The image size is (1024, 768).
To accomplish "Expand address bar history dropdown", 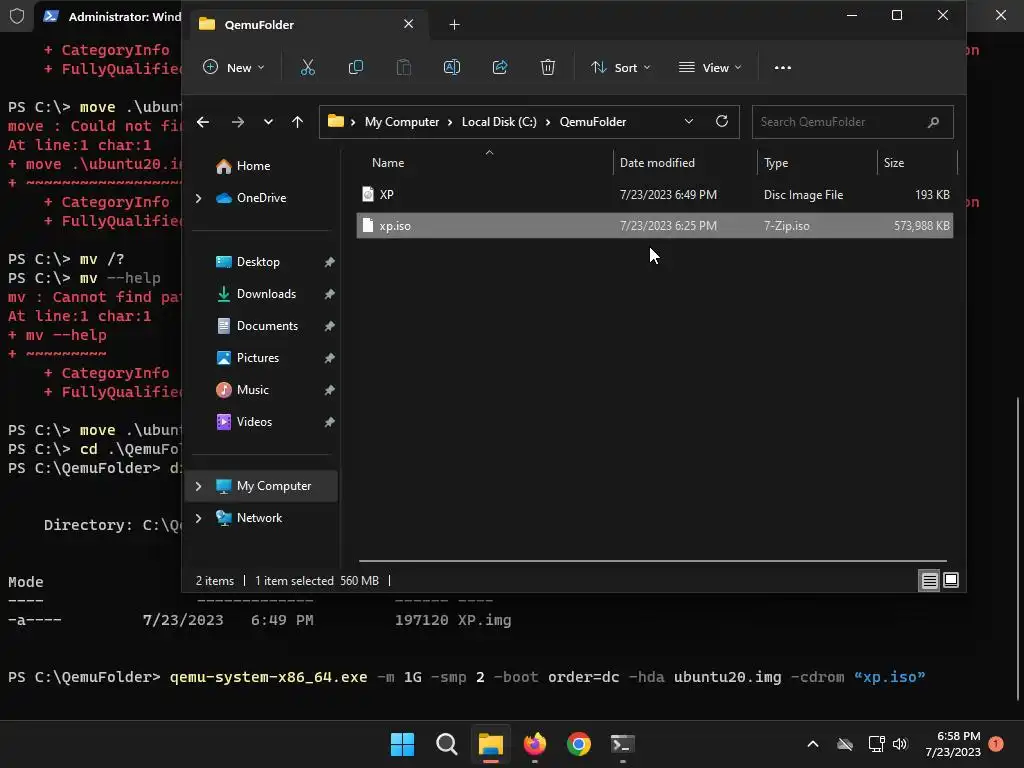I will pos(688,121).
